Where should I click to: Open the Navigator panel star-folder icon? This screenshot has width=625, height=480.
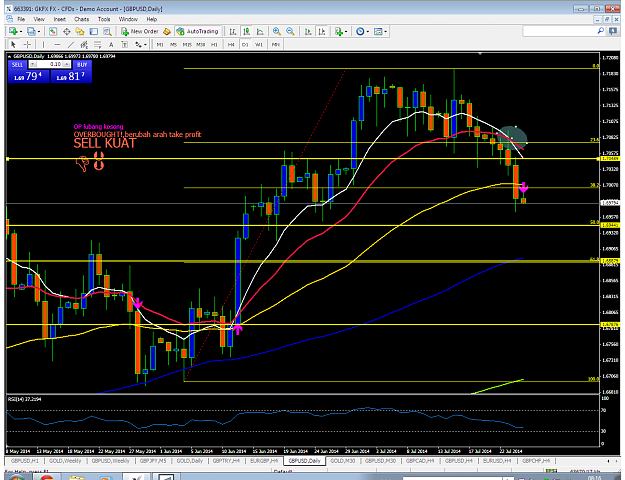80,31
